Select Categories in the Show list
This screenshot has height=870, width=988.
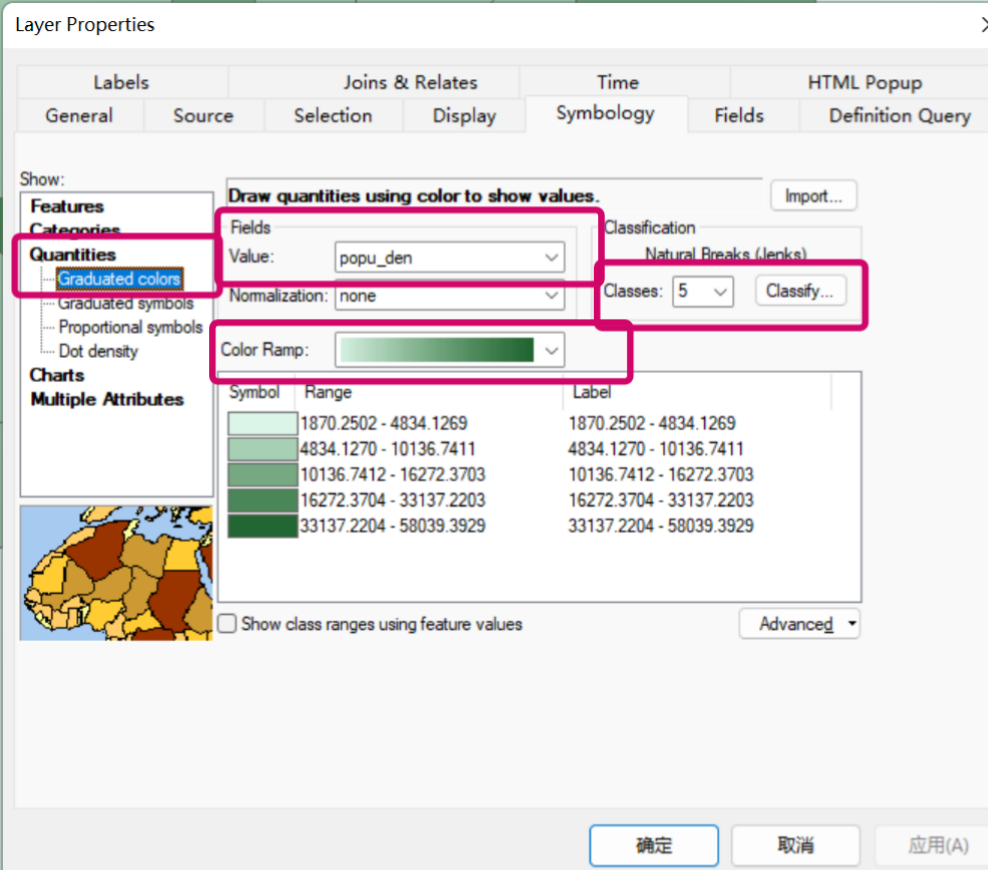(x=76, y=230)
